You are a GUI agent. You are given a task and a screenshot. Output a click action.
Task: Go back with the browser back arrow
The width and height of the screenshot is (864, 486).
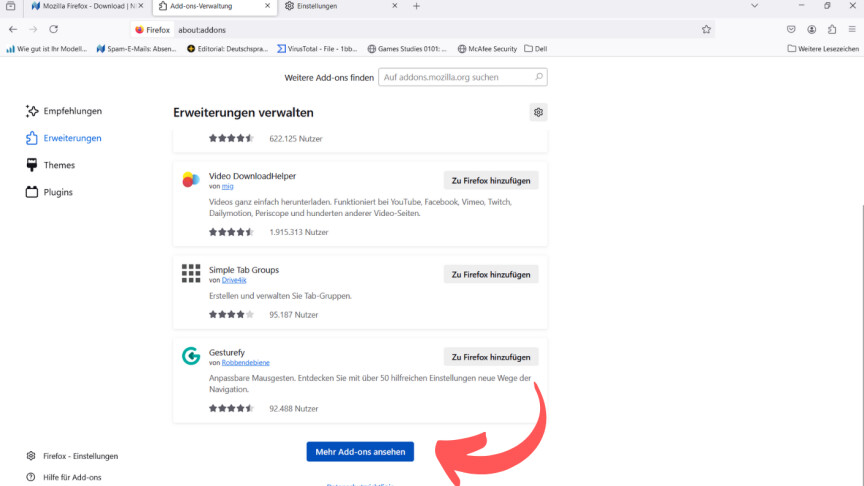[x=13, y=29]
